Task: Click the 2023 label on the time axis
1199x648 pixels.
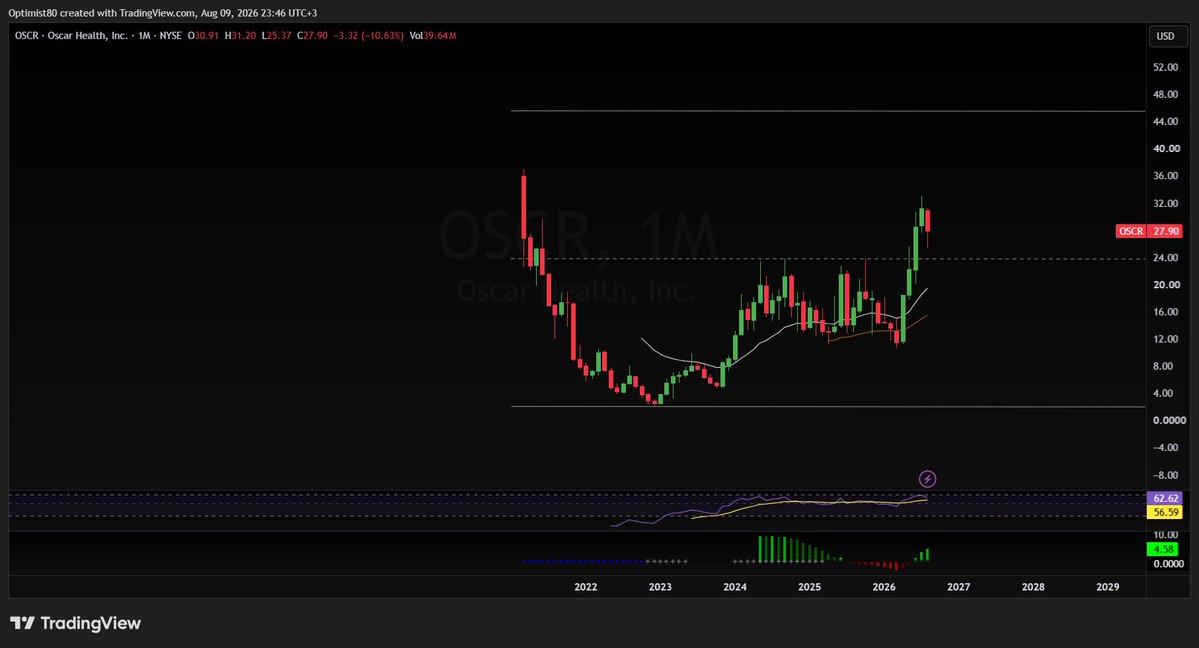Action: tap(660, 587)
